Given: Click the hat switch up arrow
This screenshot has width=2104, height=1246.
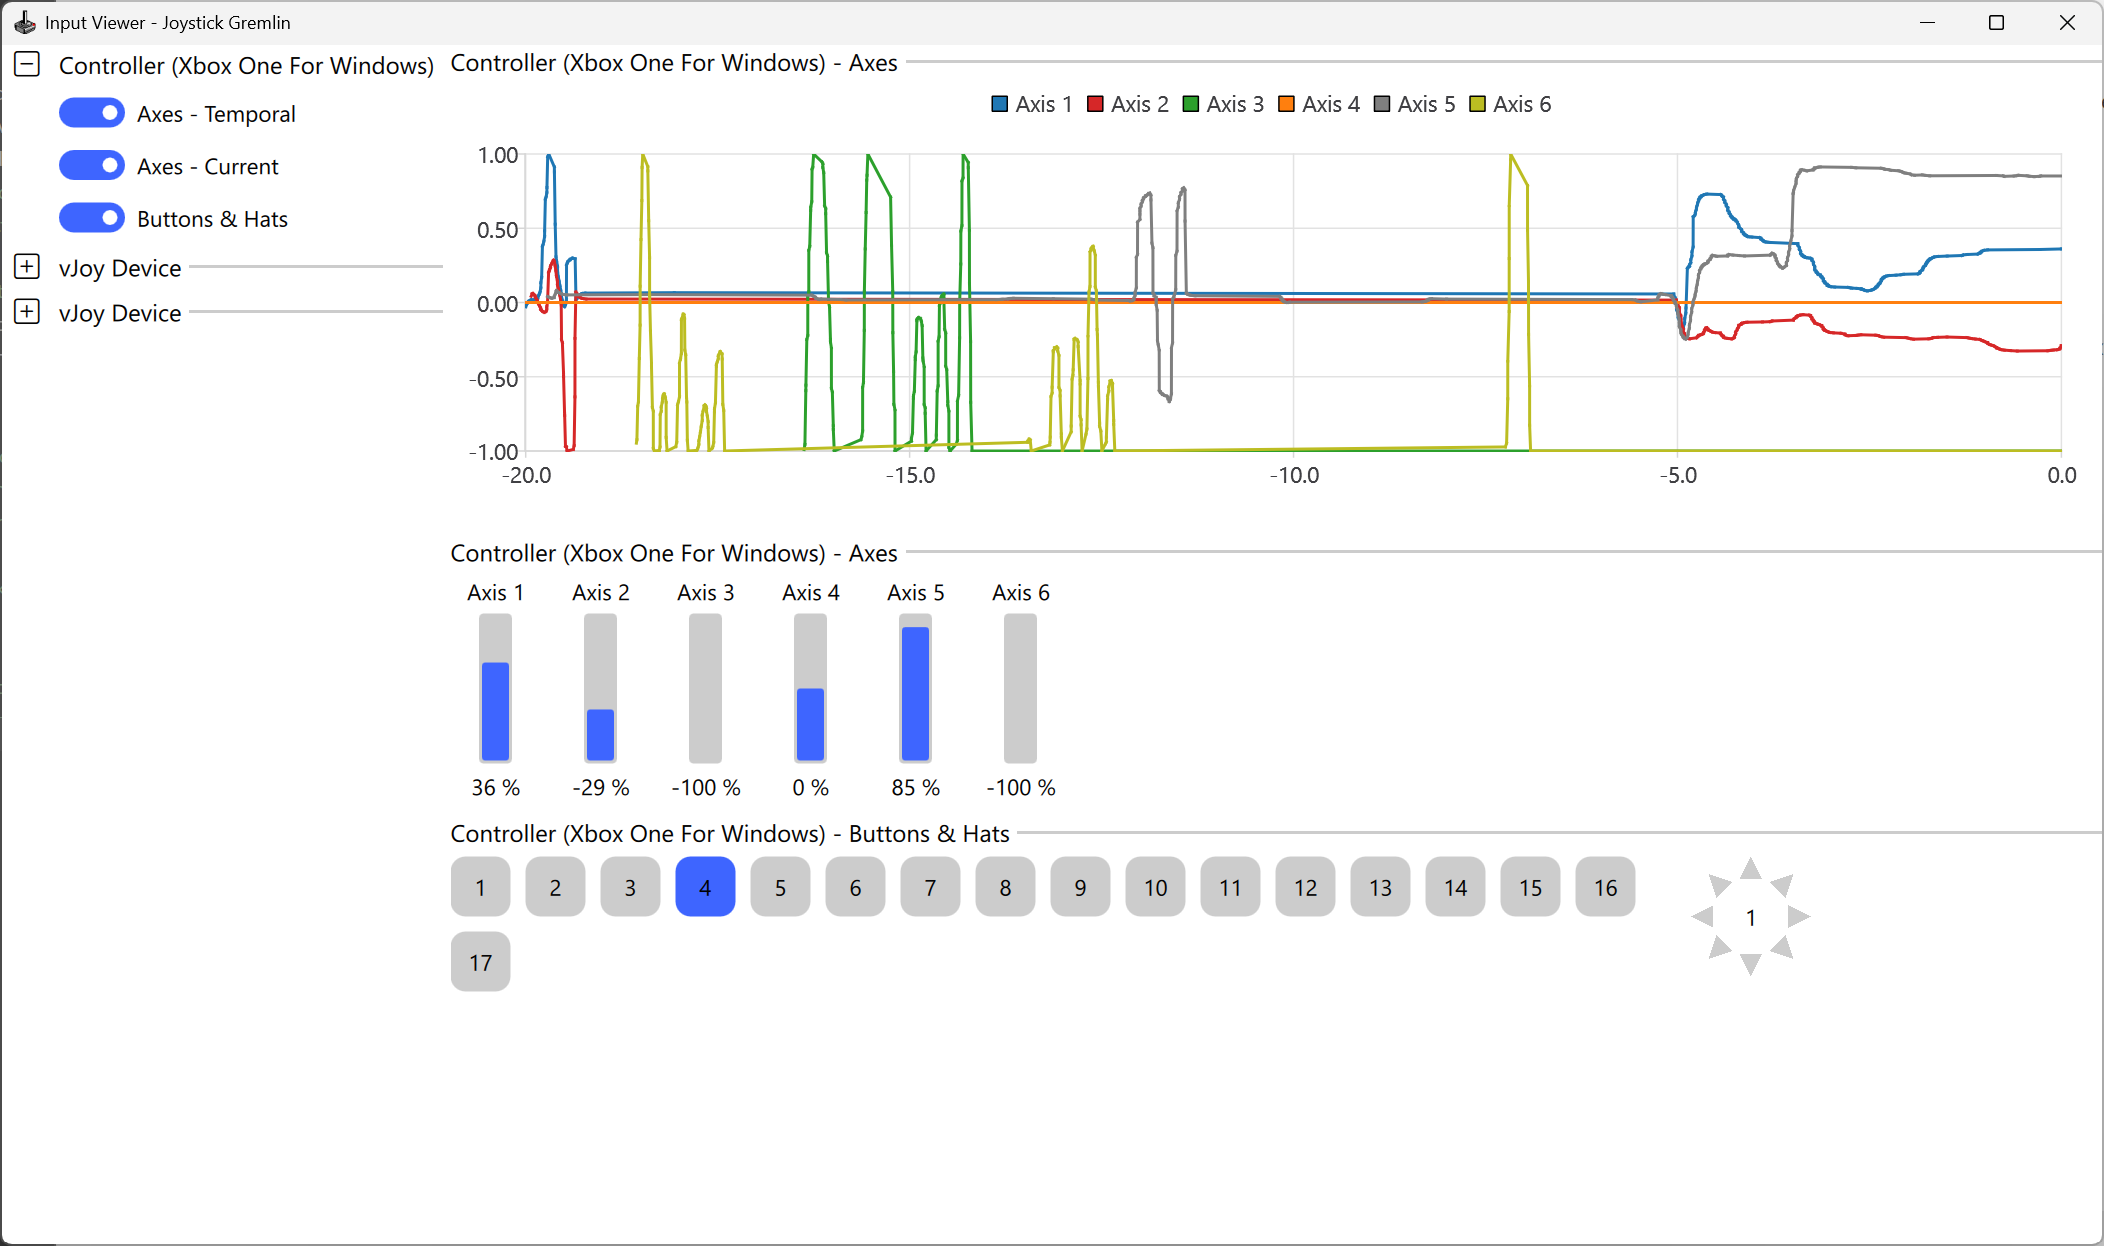Looking at the screenshot, I should [x=1750, y=869].
